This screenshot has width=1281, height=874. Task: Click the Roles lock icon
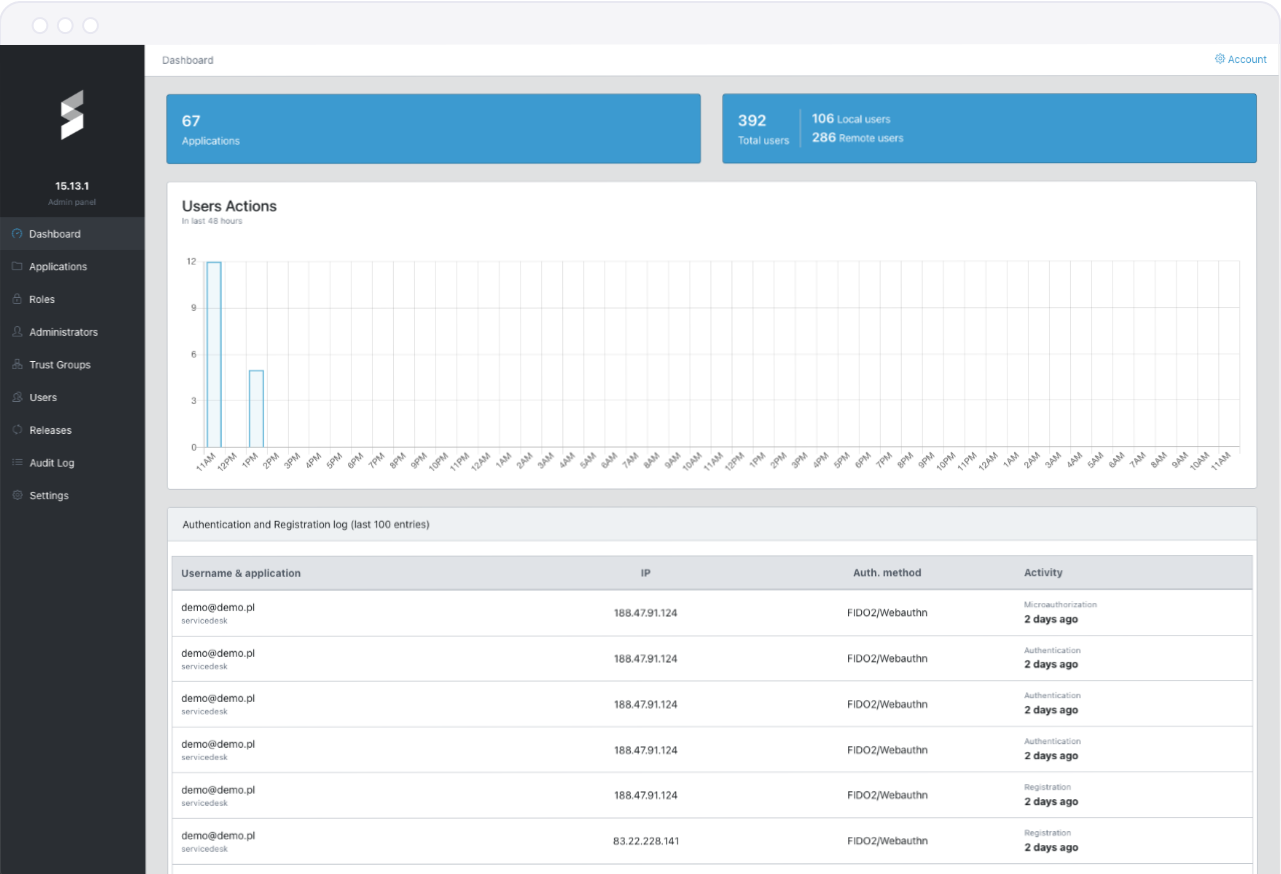tap(16, 299)
